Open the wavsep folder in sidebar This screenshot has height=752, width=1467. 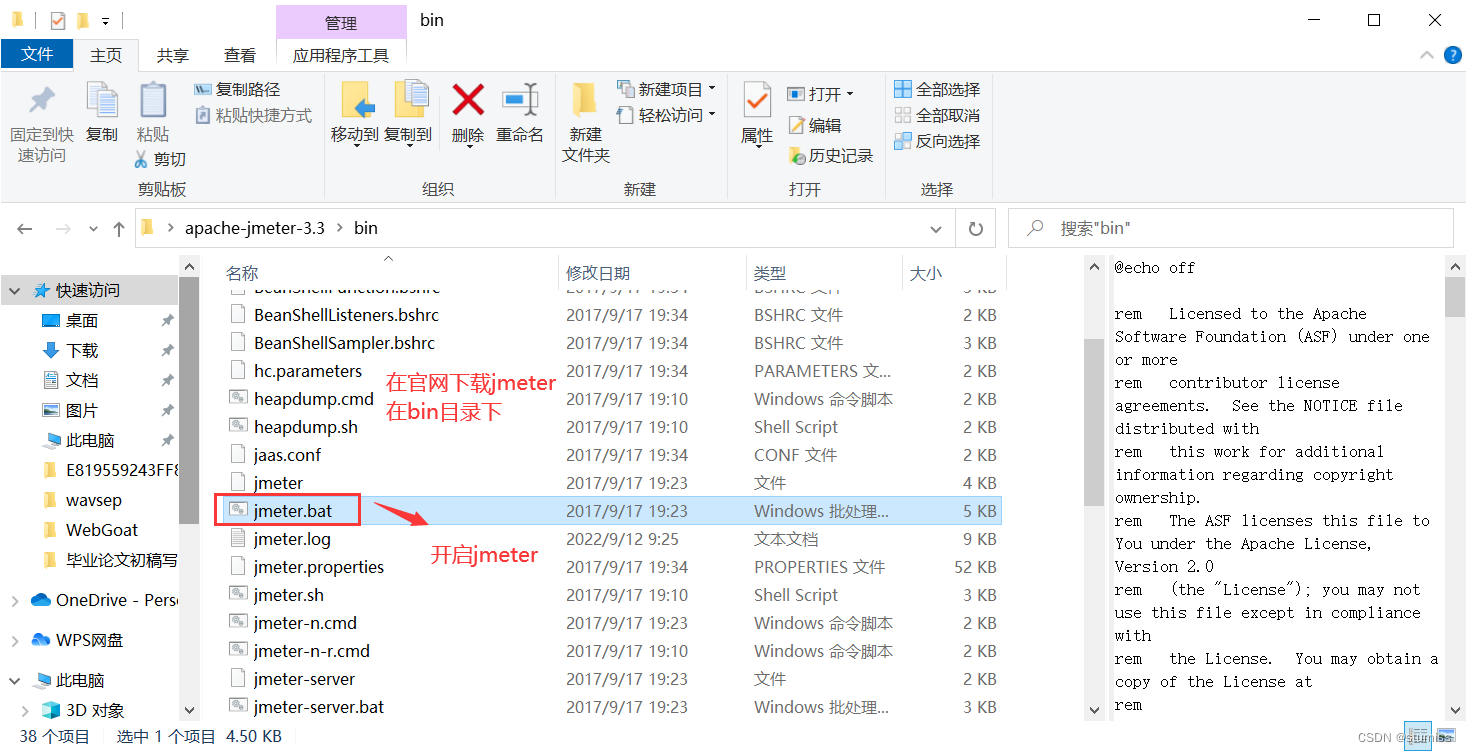94,500
